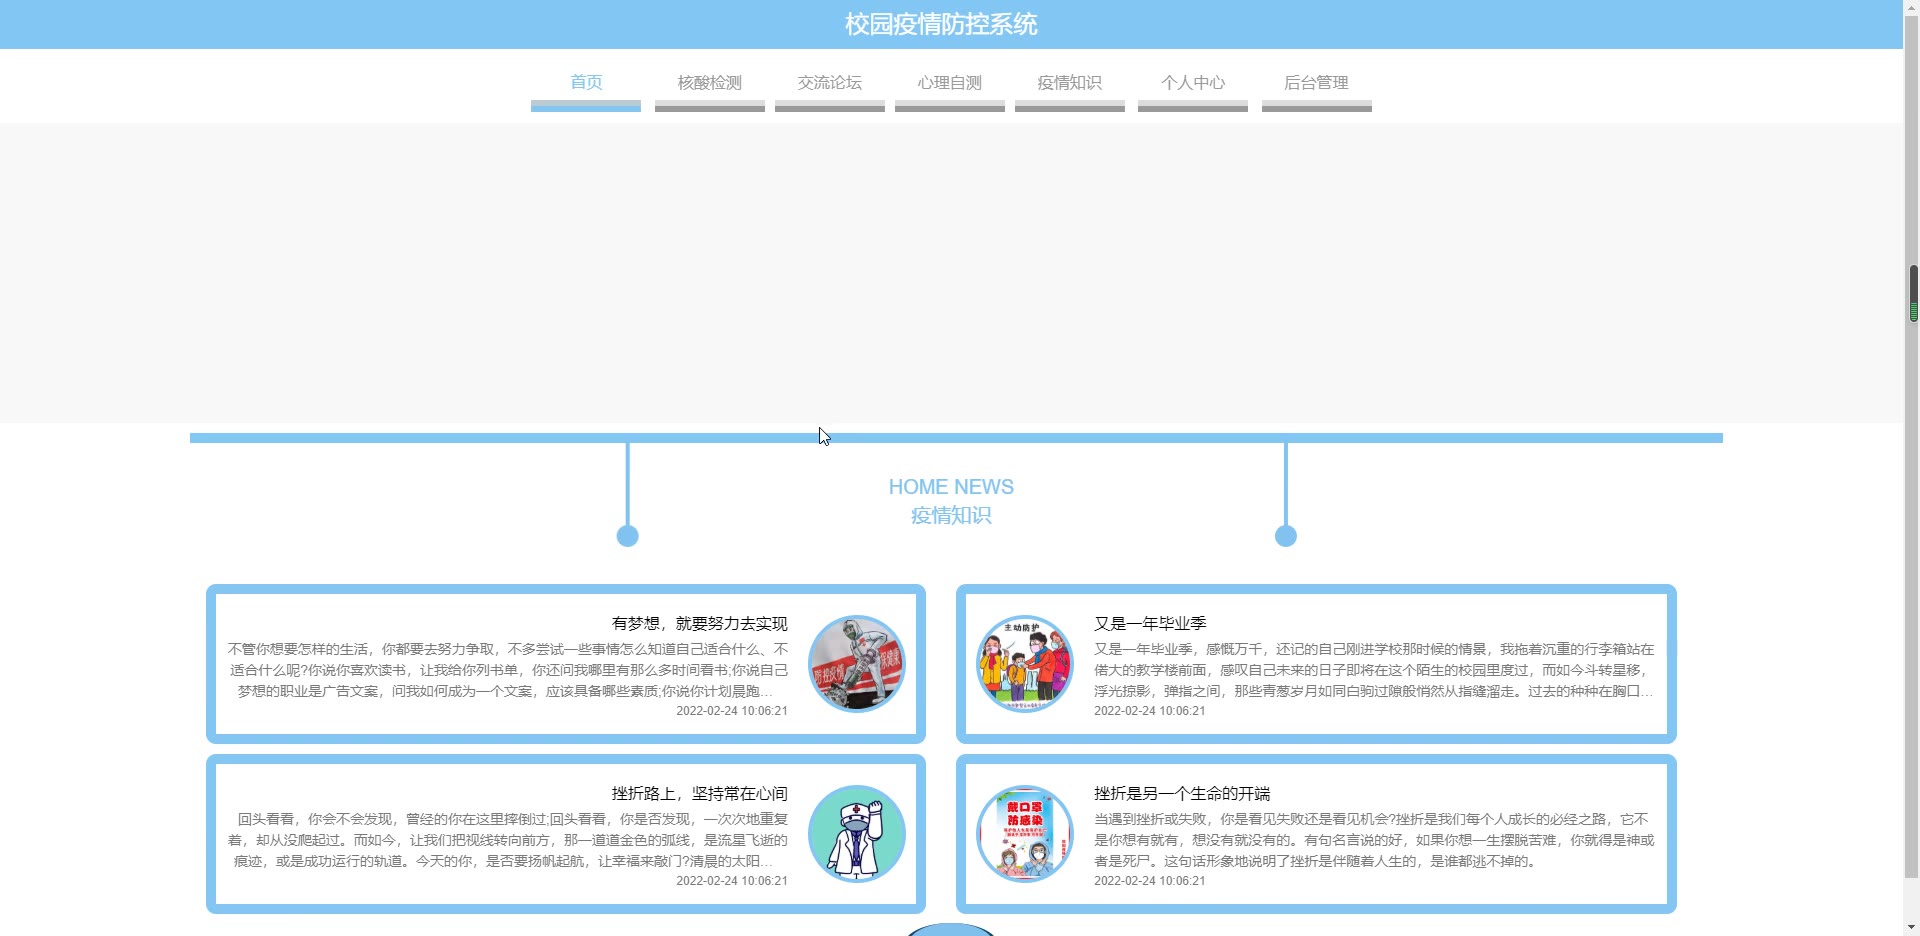Open the 核酸检测 navigation tab
This screenshot has width=1920, height=936.
pyautogui.click(x=710, y=83)
